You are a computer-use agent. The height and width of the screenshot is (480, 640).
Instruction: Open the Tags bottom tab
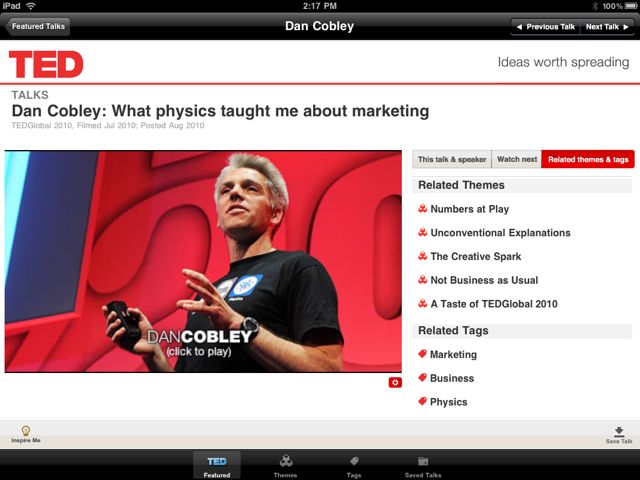(354, 466)
